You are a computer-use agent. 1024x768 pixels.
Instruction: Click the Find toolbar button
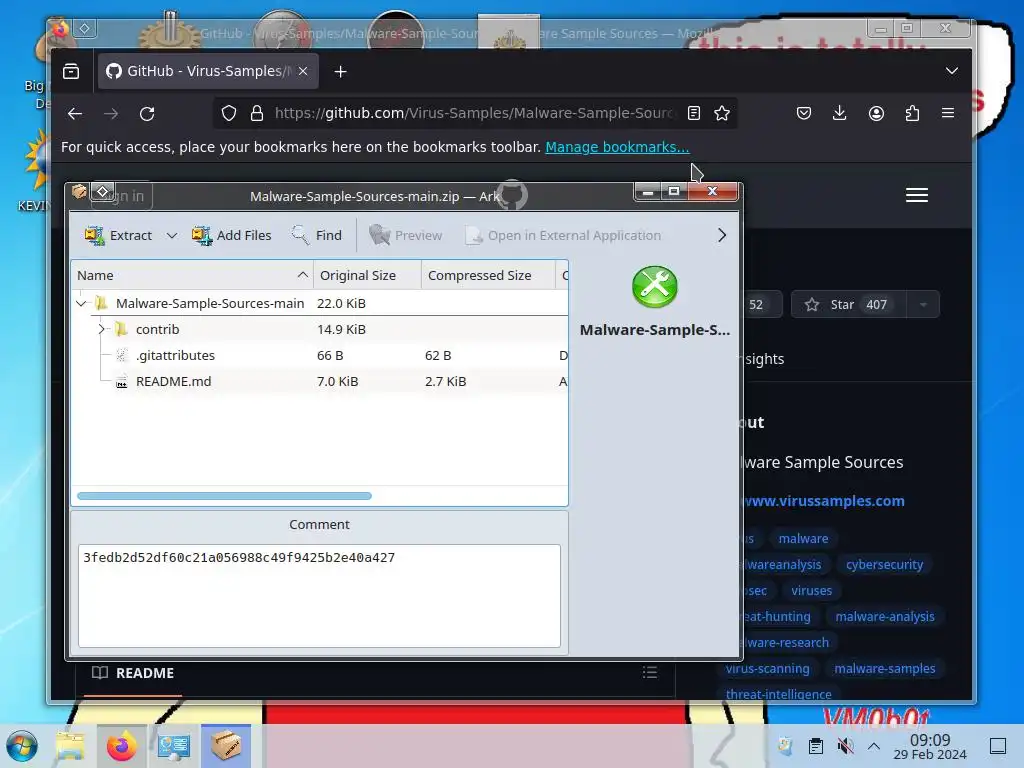(317, 235)
